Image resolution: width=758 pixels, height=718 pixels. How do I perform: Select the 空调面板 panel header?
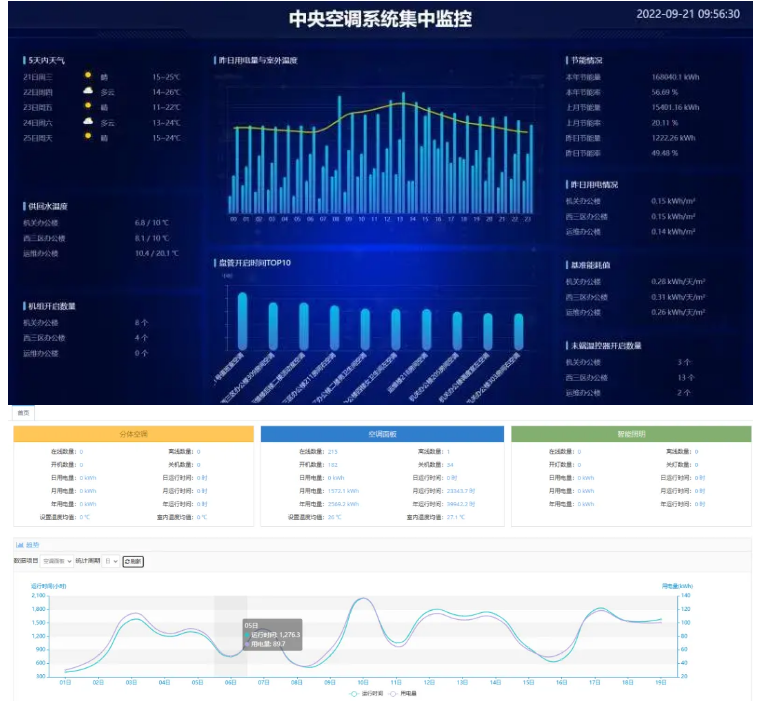tap(381, 434)
